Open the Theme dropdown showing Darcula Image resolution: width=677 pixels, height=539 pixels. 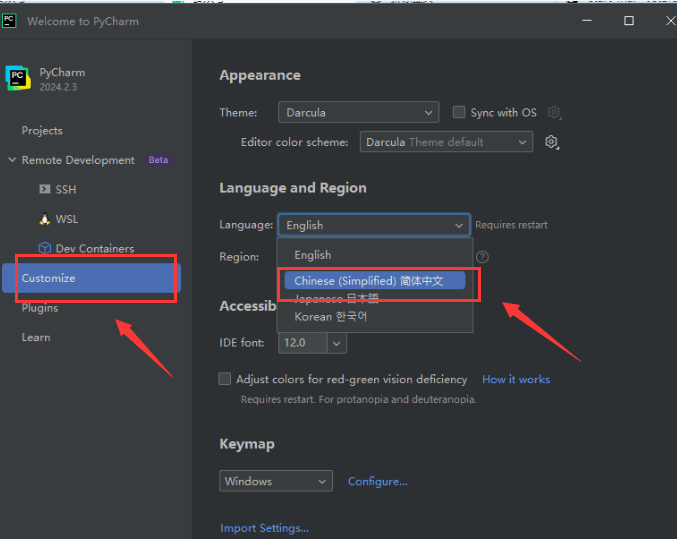point(358,112)
